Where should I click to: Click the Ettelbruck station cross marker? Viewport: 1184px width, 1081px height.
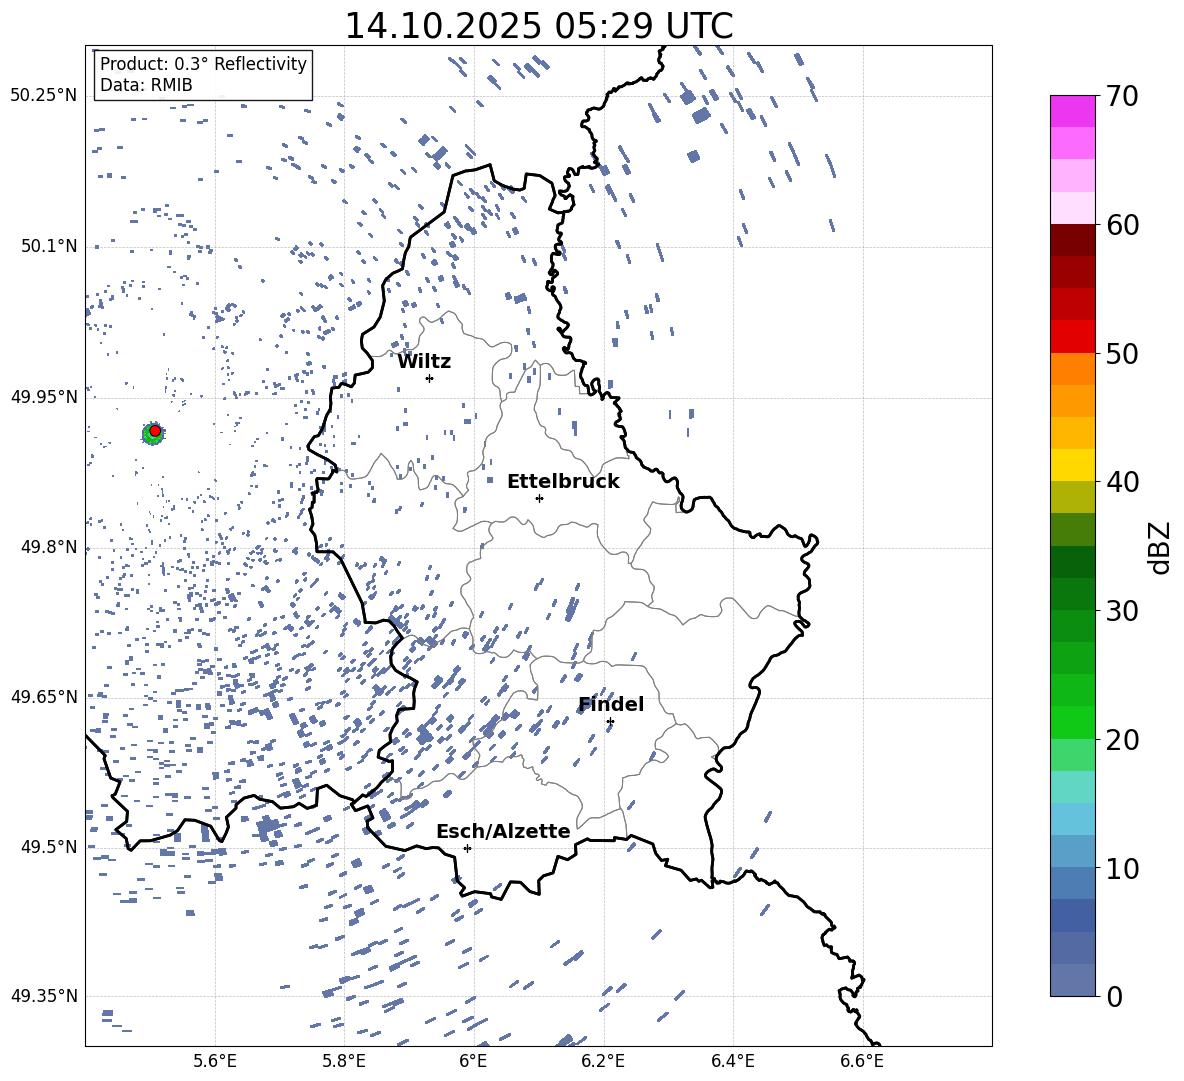coord(539,498)
